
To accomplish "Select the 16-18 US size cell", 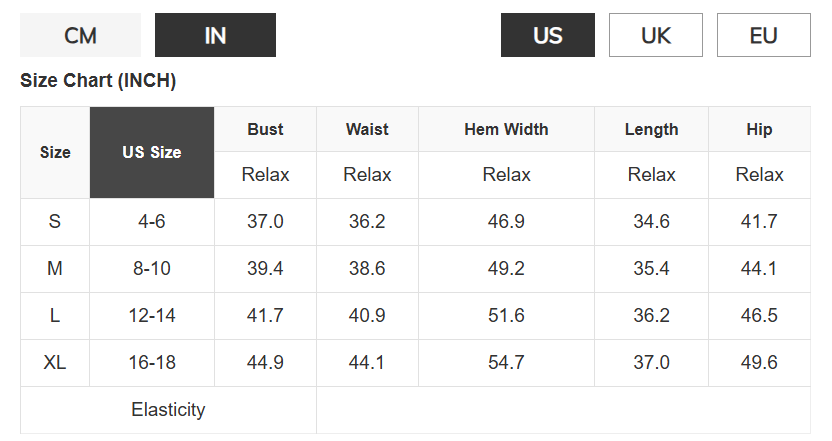I will pos(152,363).
